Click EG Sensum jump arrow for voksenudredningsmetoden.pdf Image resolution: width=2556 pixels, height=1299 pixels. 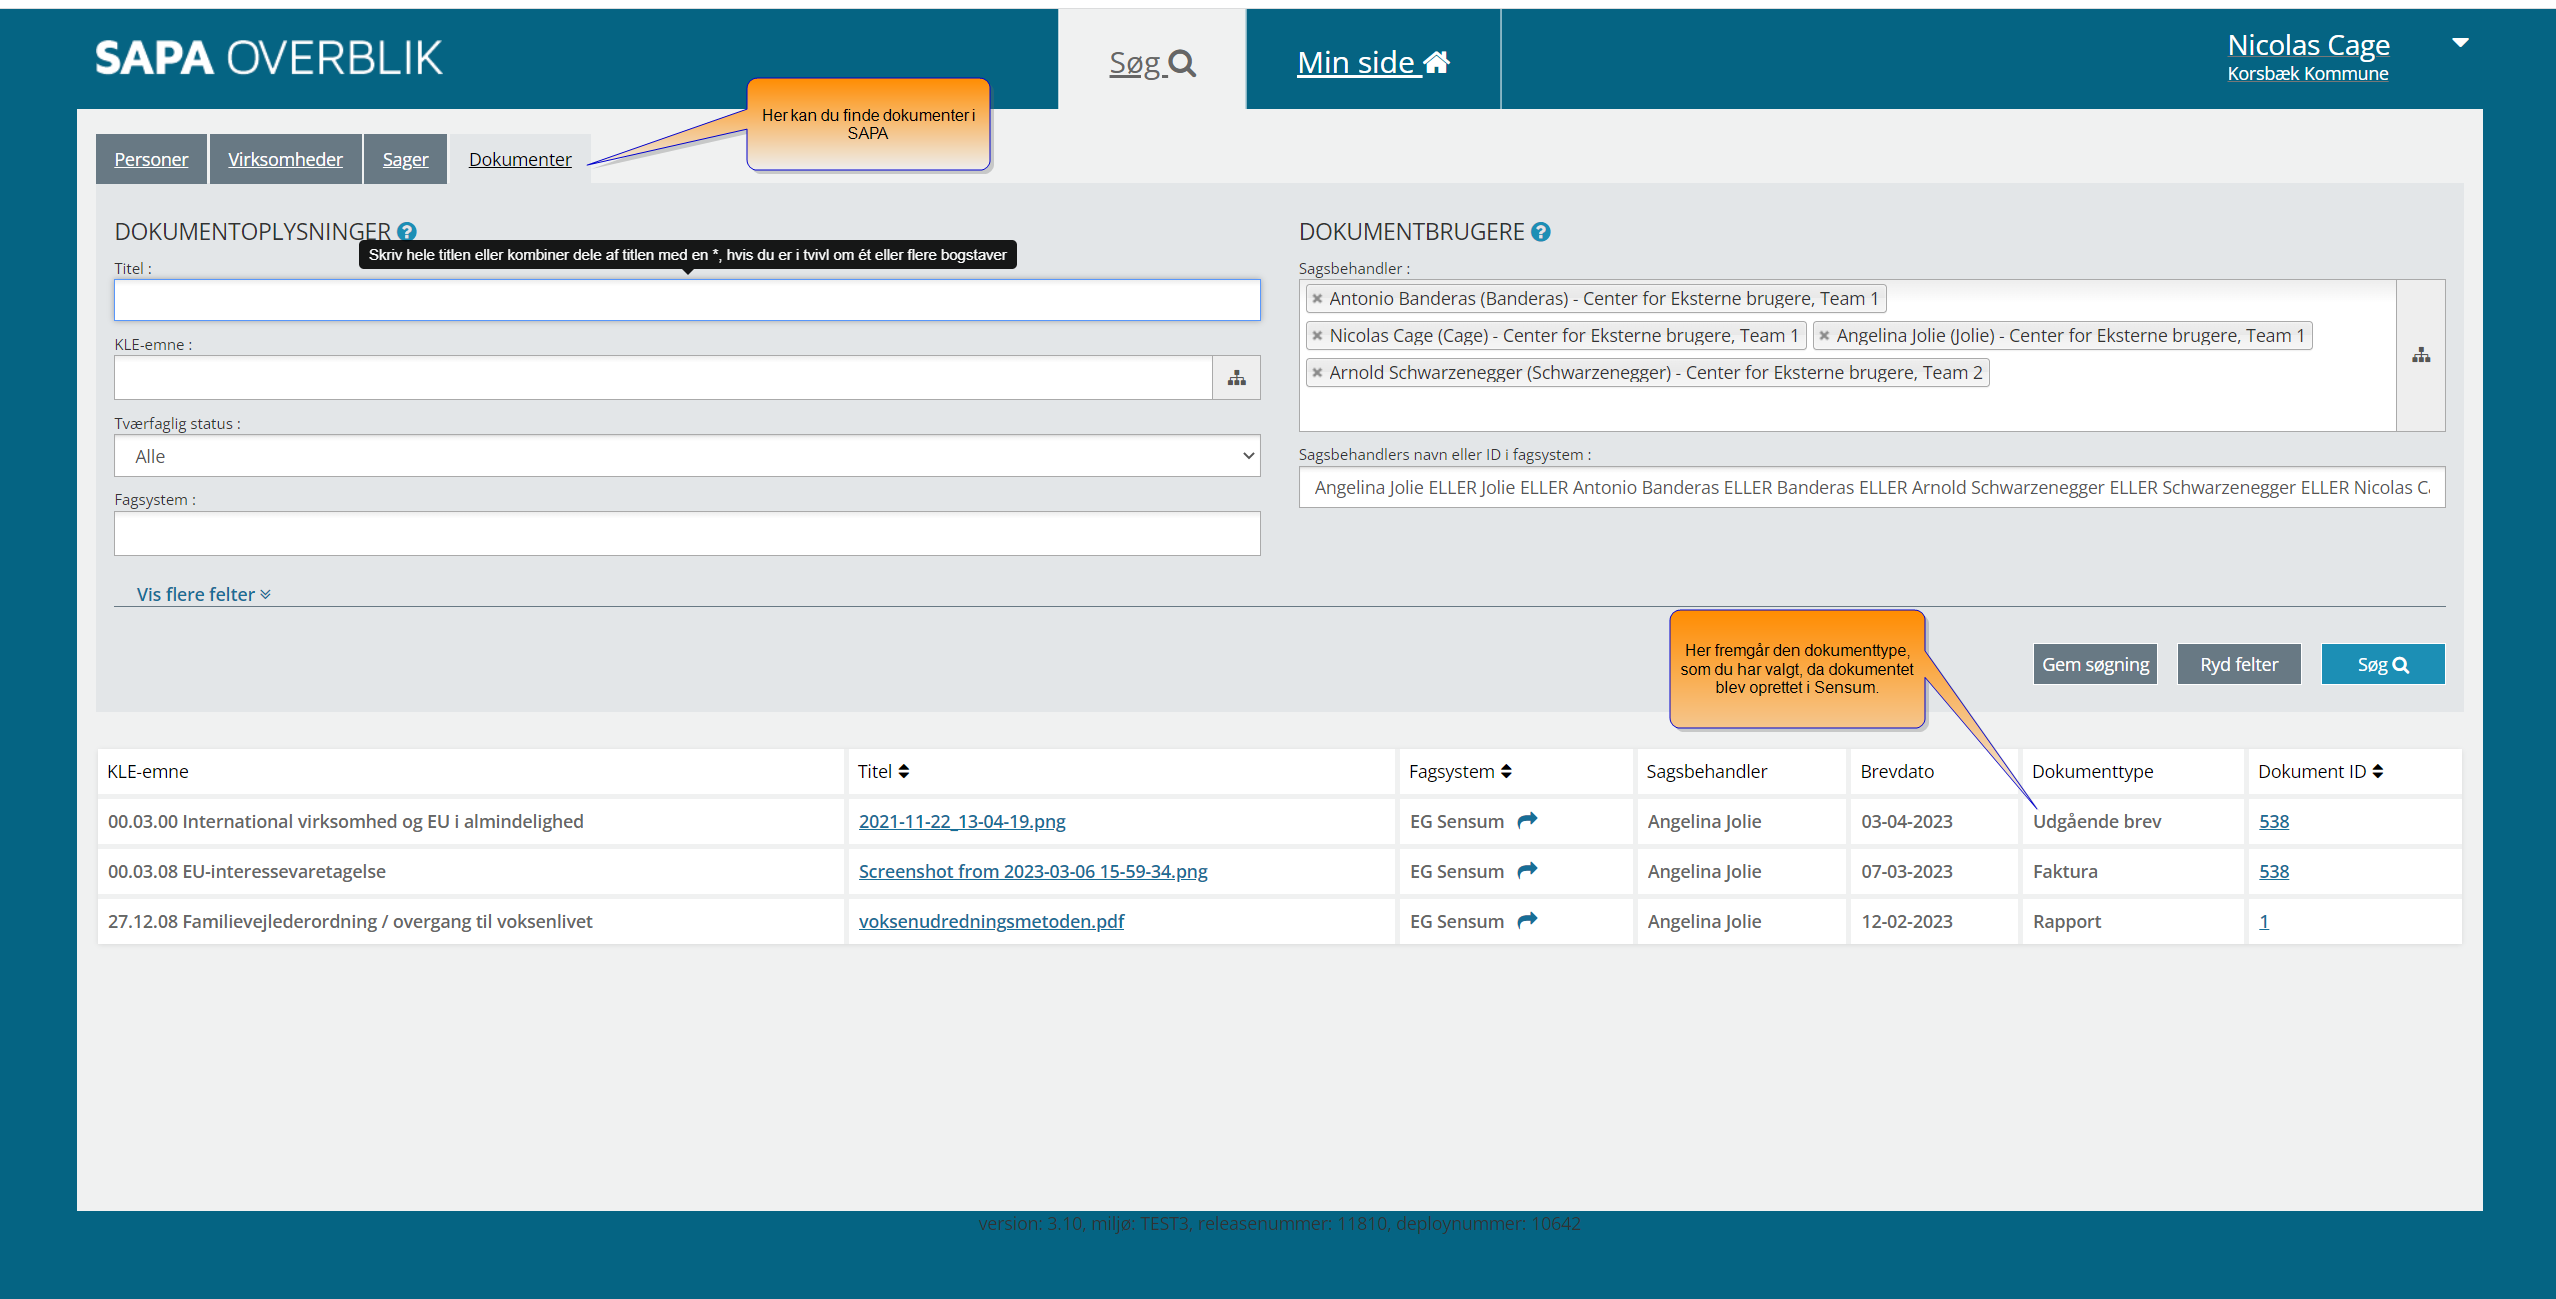[x=1527, y=921]
